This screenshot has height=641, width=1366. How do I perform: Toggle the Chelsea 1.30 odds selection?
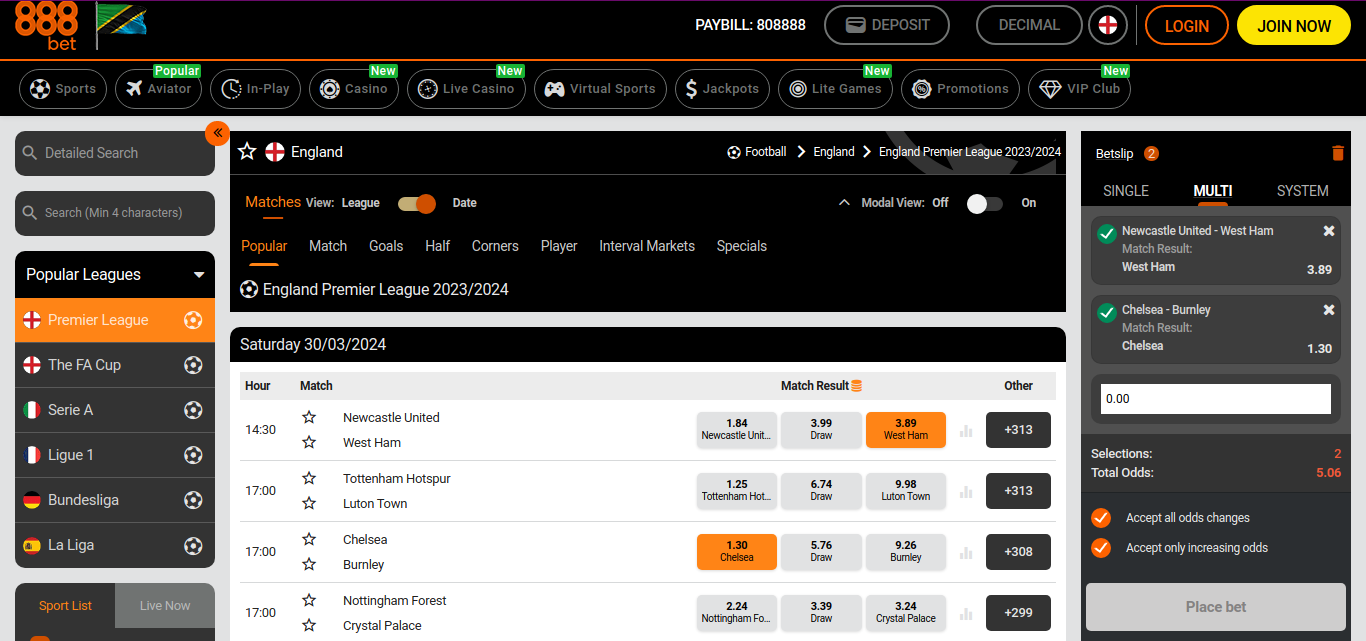tap(737, 551)
